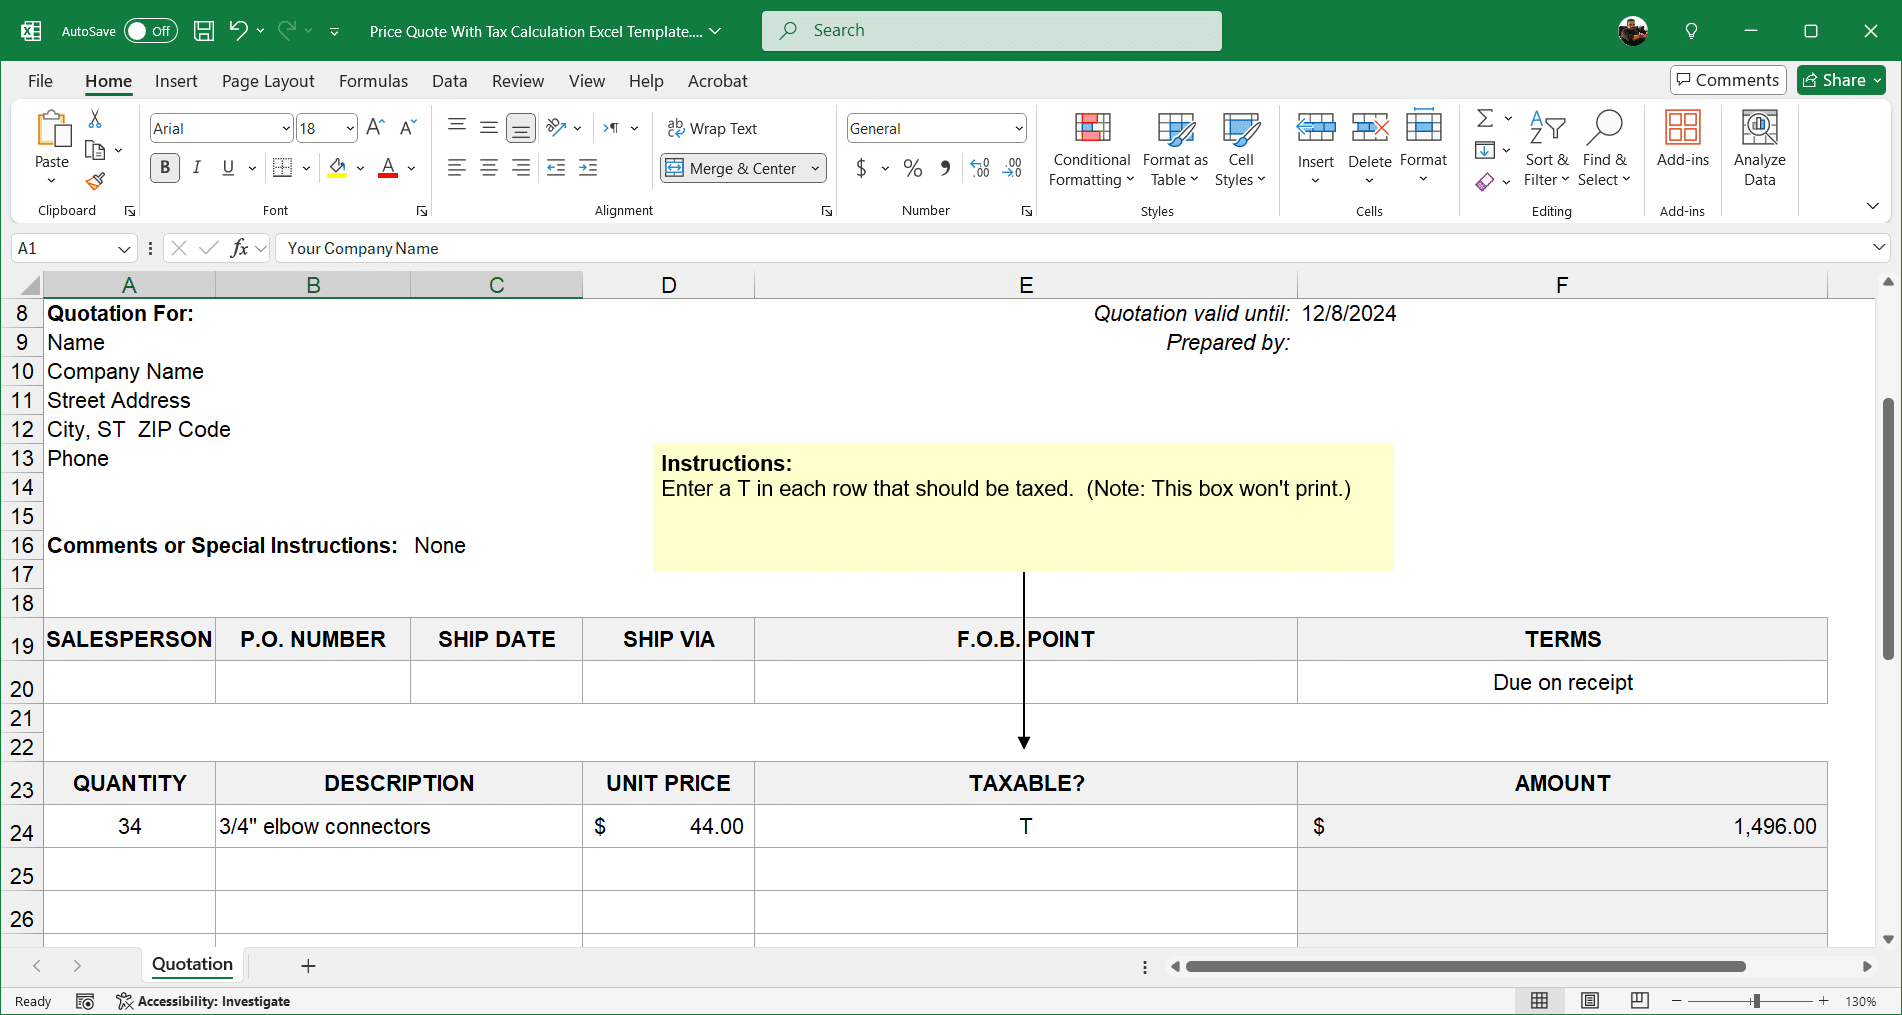Open Conditional Formatting options
1902x1015 pixels.
pos(1090,150)
